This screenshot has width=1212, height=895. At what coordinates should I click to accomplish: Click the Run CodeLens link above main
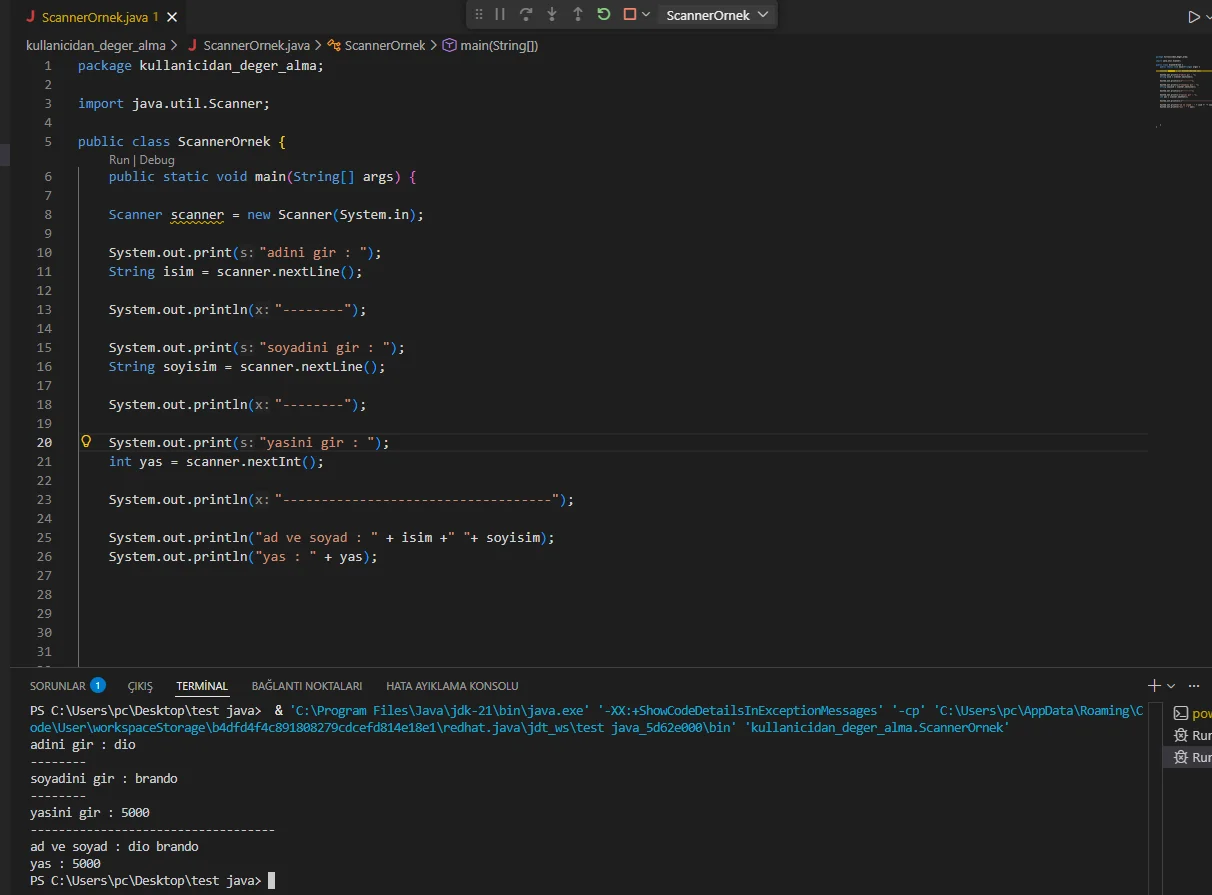pos(119,160)
